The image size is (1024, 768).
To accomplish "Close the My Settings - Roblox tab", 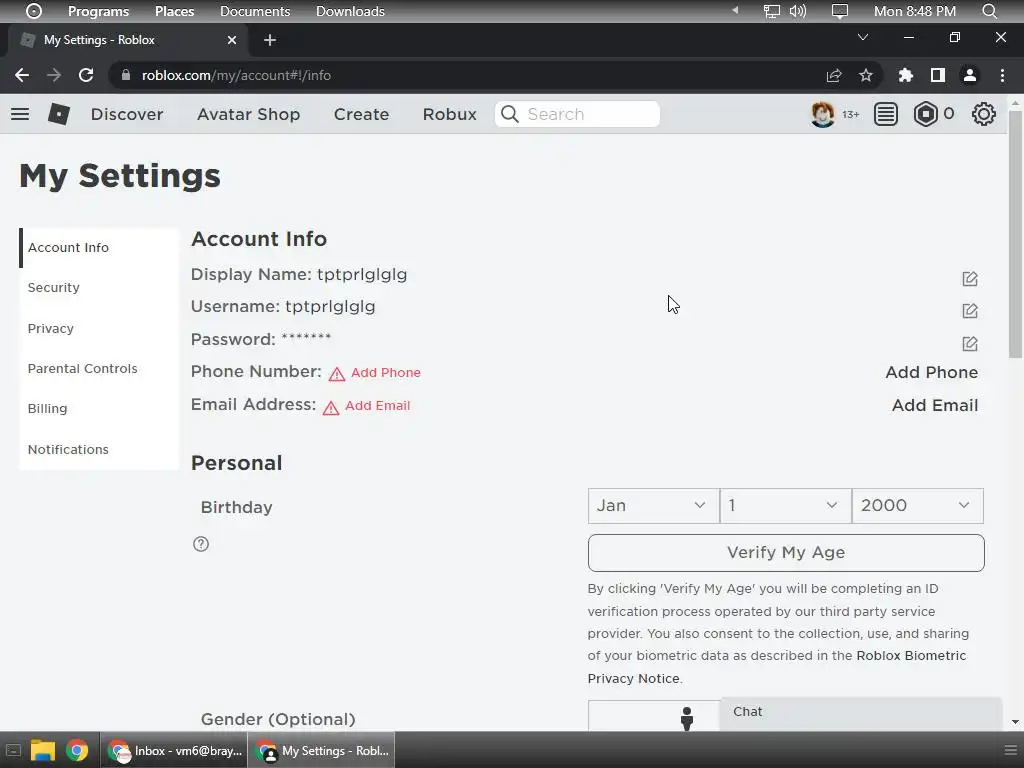I will (232, 40).
